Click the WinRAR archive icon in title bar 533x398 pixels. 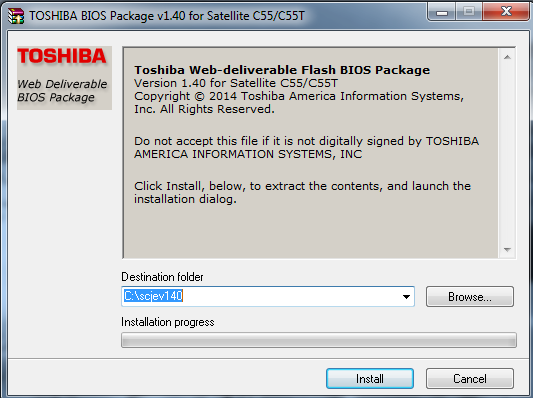(x=16, y=16)
